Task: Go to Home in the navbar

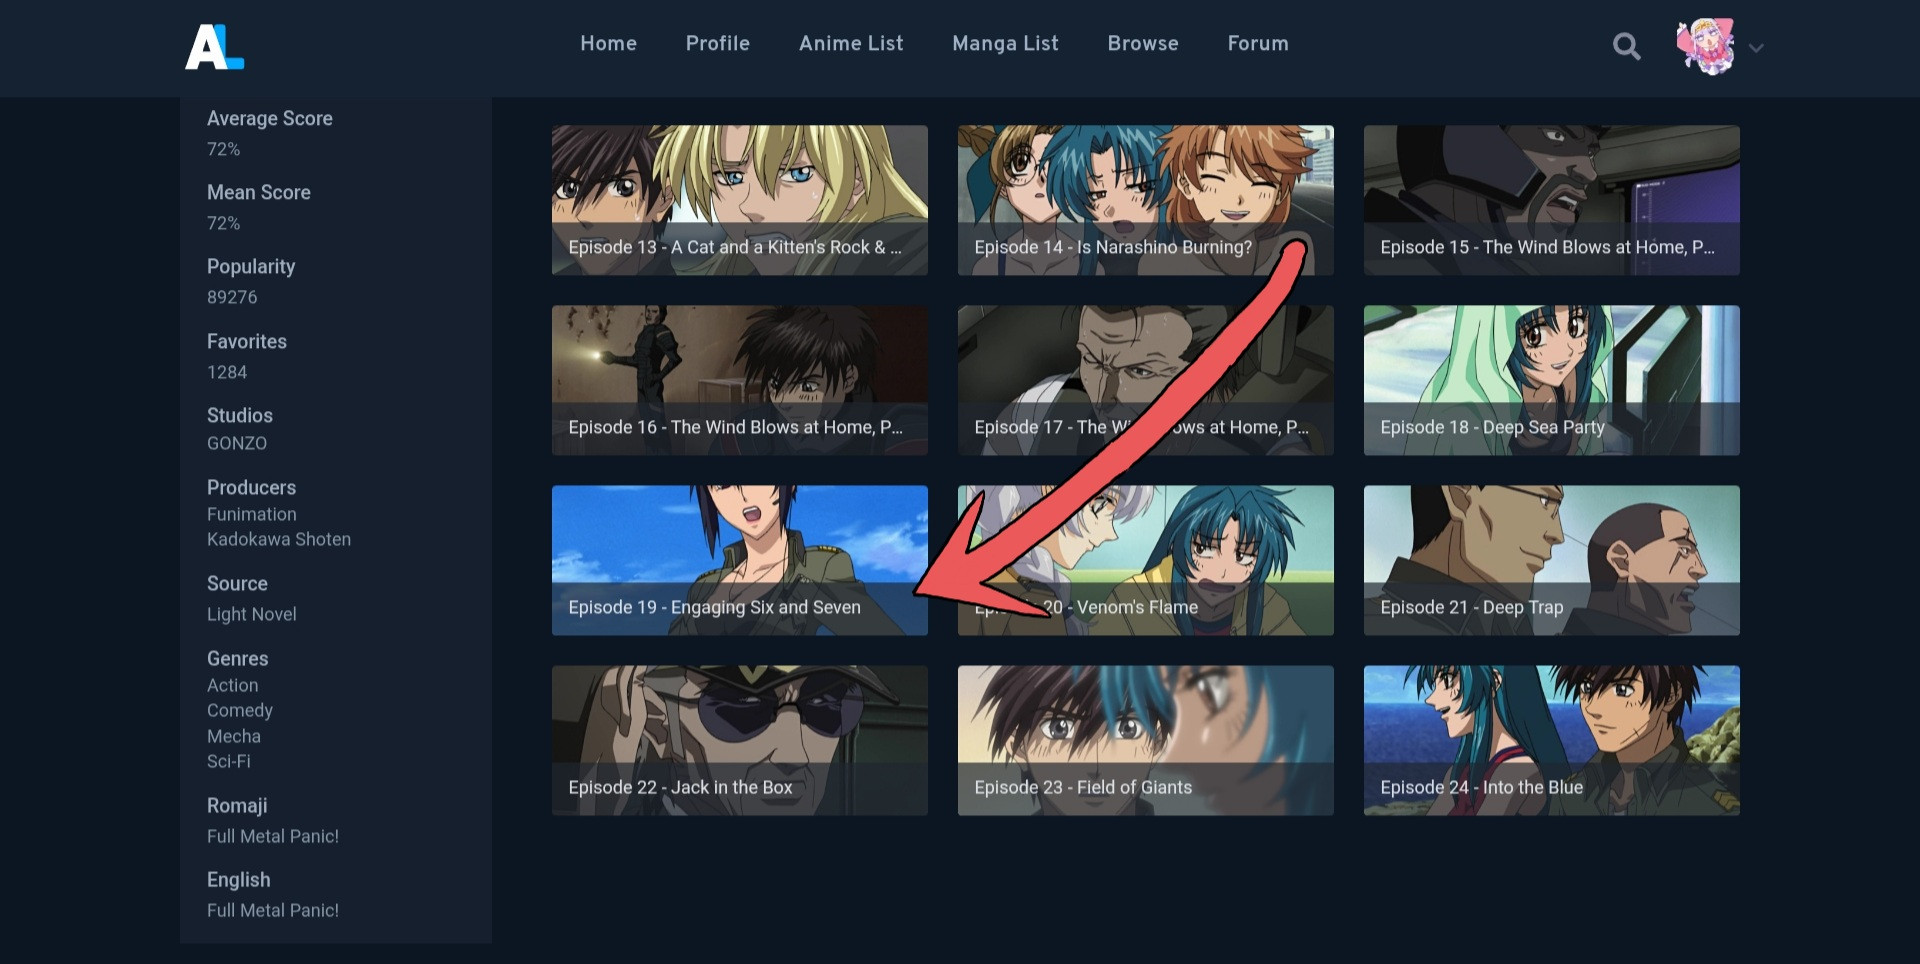Action: coord(608,43)
